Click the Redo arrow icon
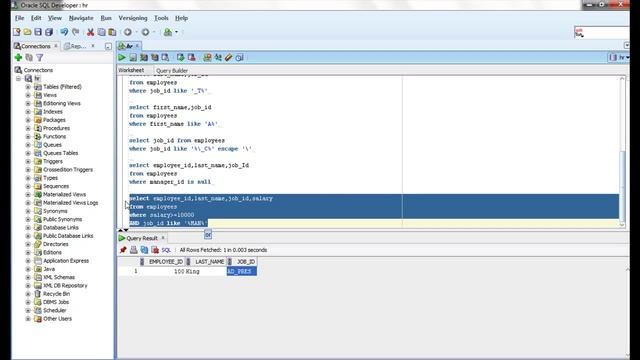This screenshot has height=360, width=640. tap(76, 32)
